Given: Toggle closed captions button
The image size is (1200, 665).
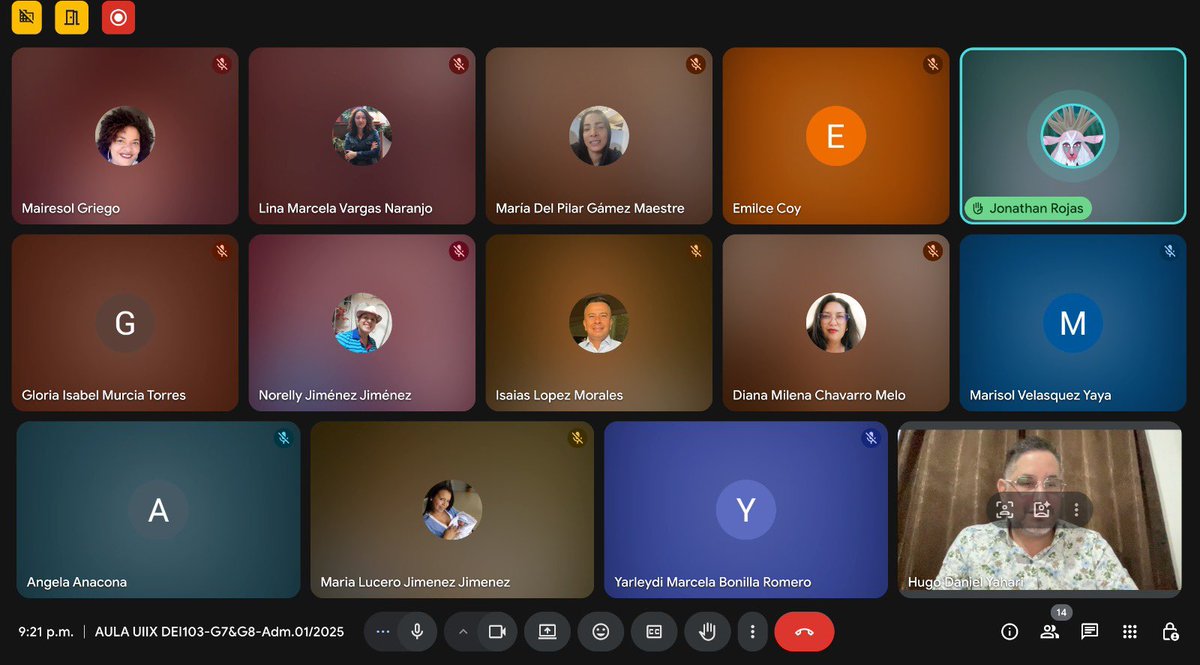Looking at the screenshot, I should 654,632.
